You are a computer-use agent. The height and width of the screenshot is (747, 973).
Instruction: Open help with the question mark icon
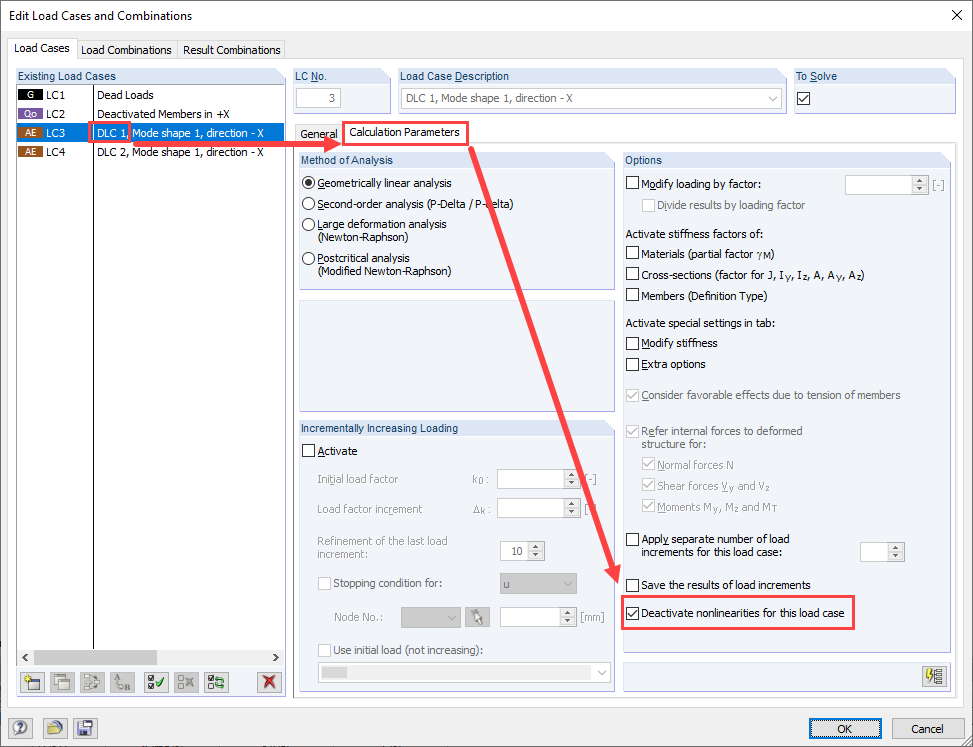point(20,728)
